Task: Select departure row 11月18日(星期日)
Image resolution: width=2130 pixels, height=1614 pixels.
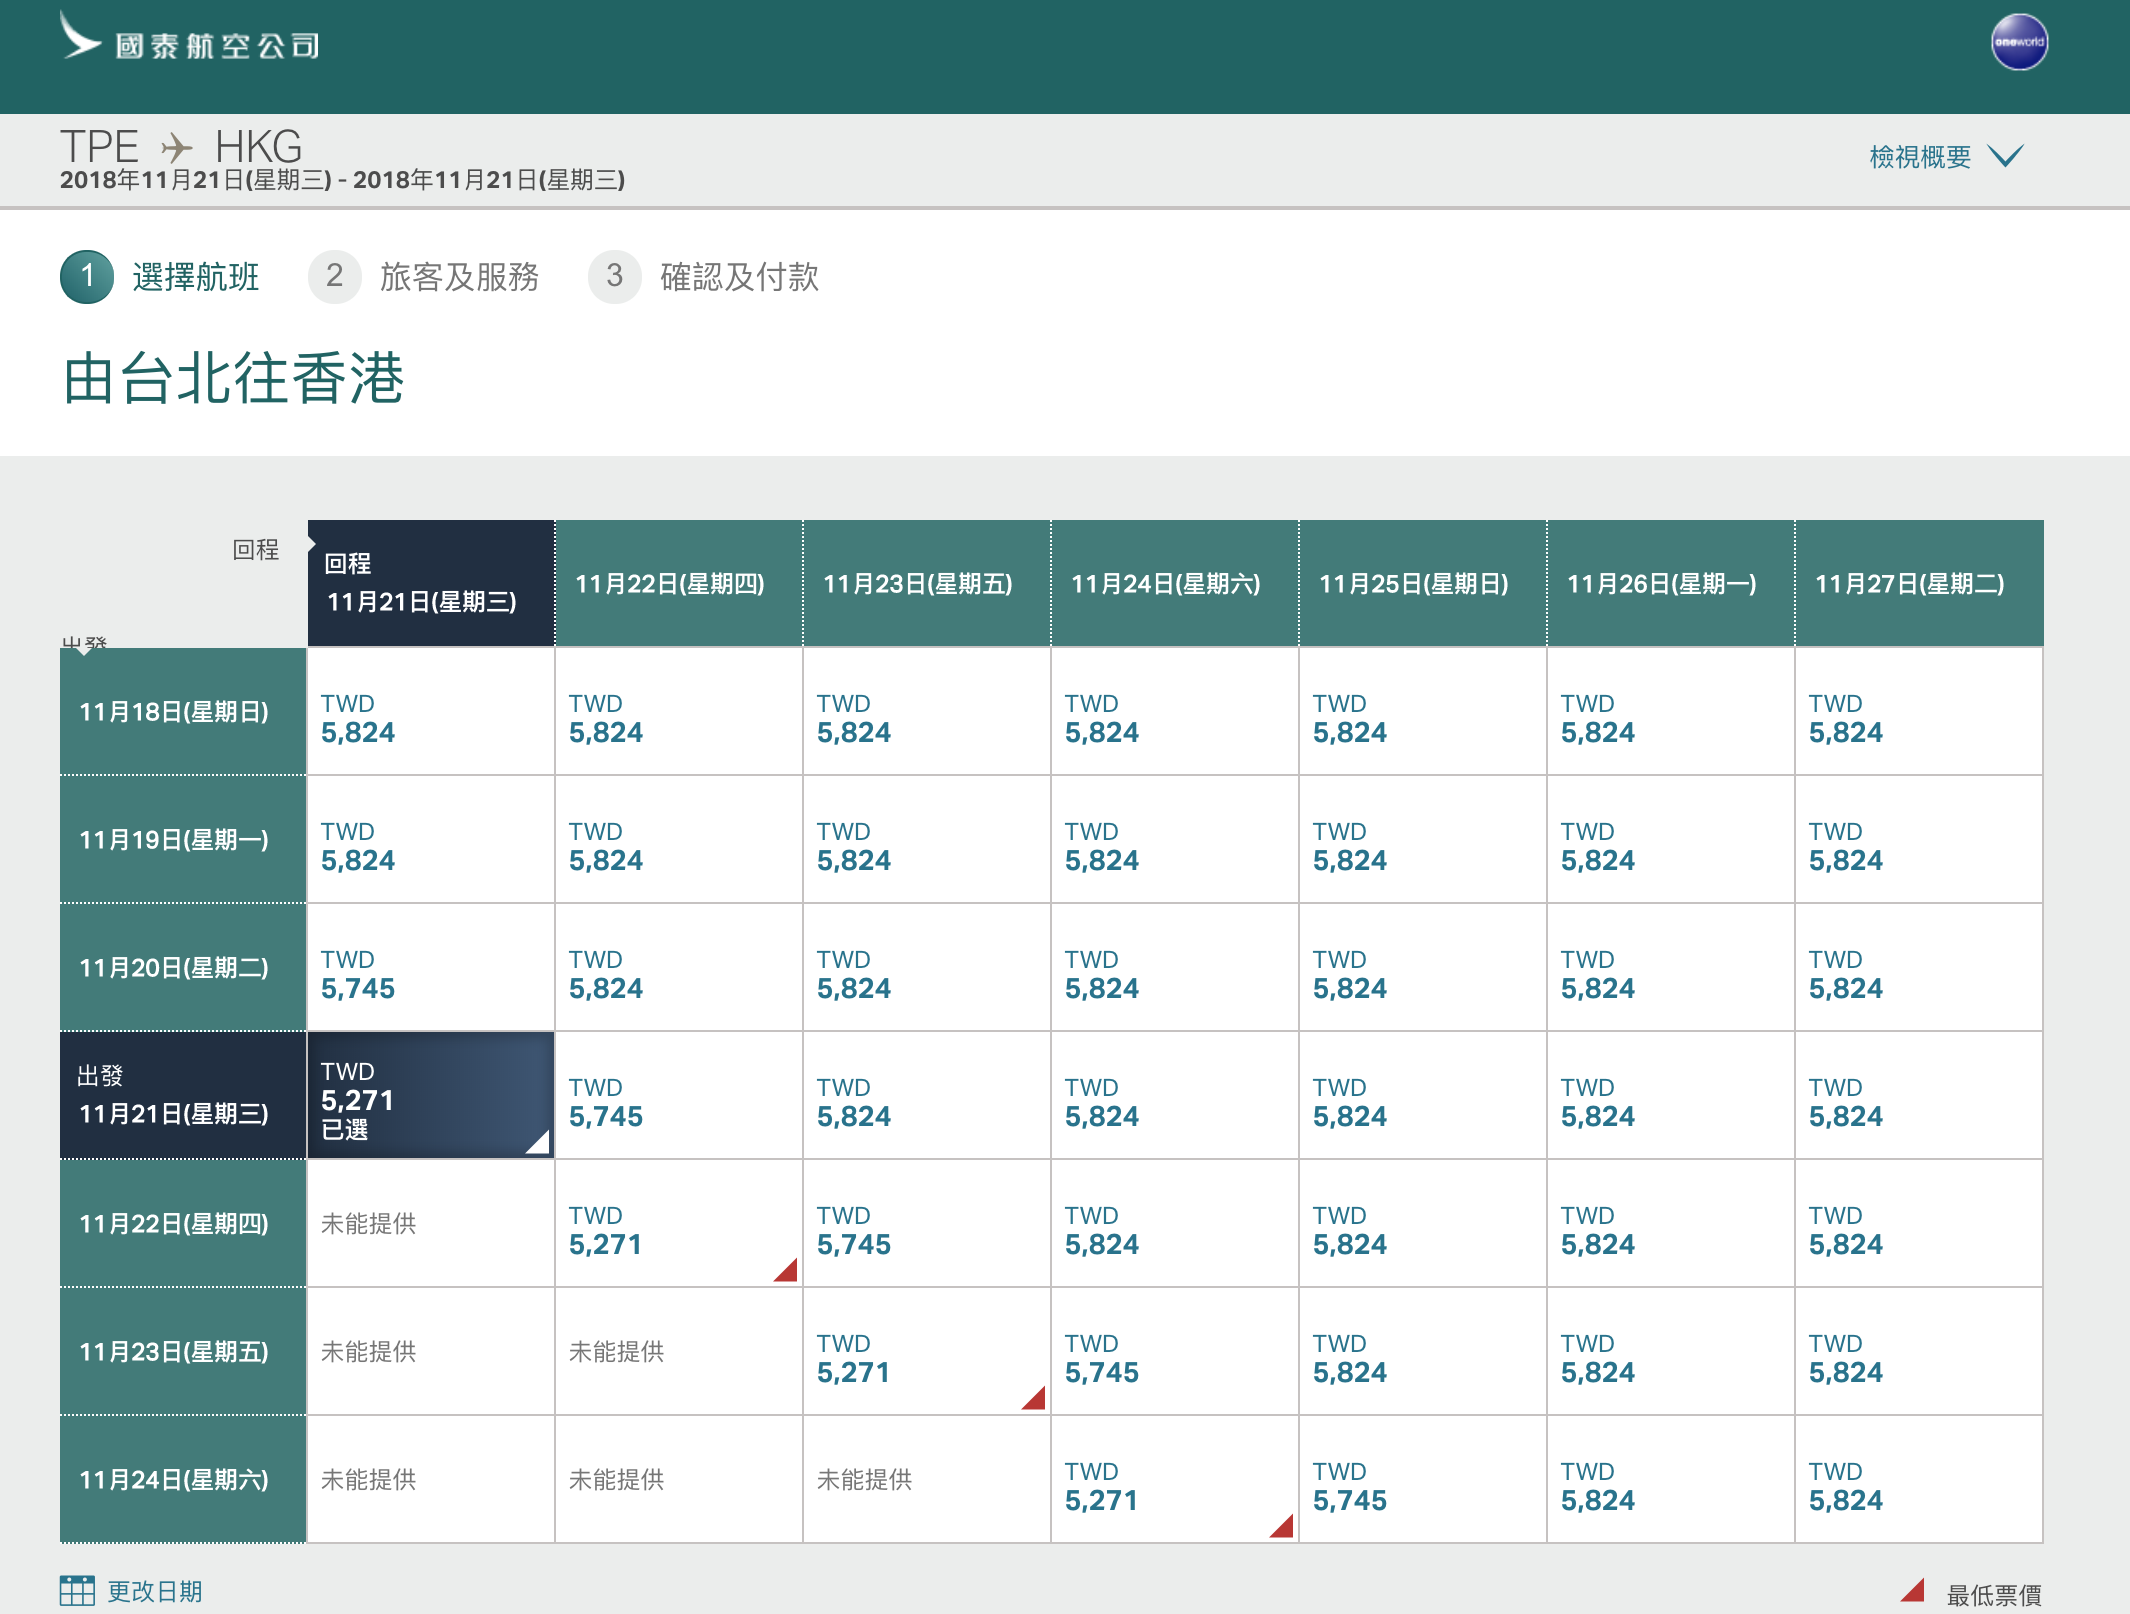Action: coord(183,711)
